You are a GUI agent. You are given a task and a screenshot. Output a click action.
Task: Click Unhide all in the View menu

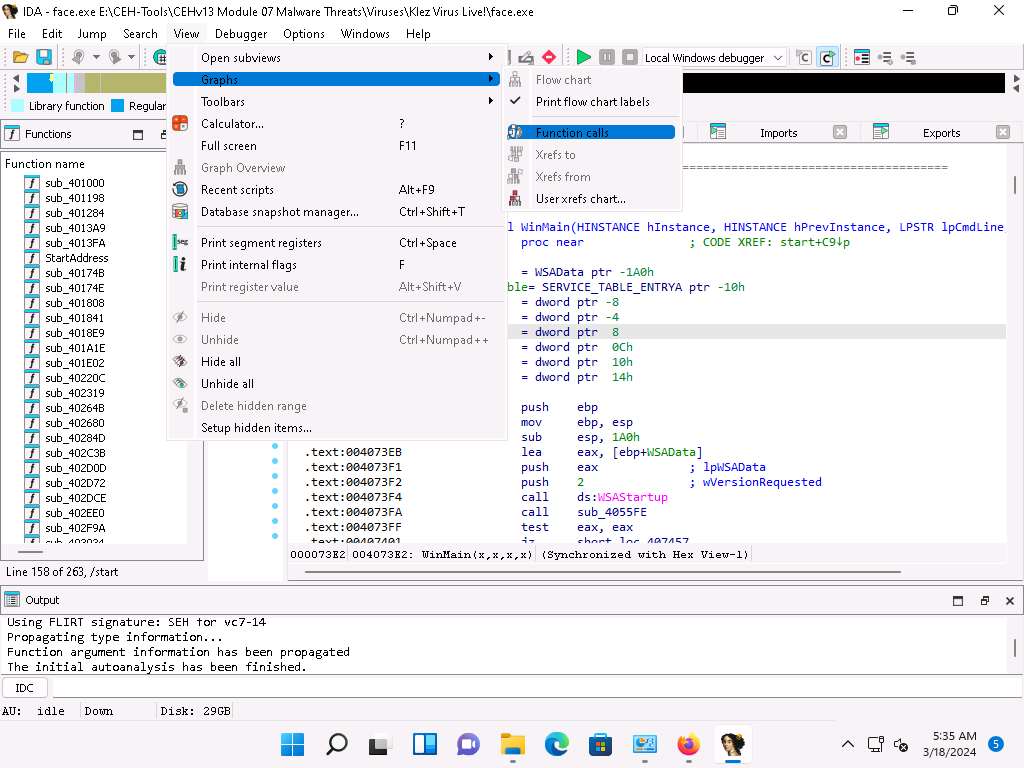pos(227,384)
